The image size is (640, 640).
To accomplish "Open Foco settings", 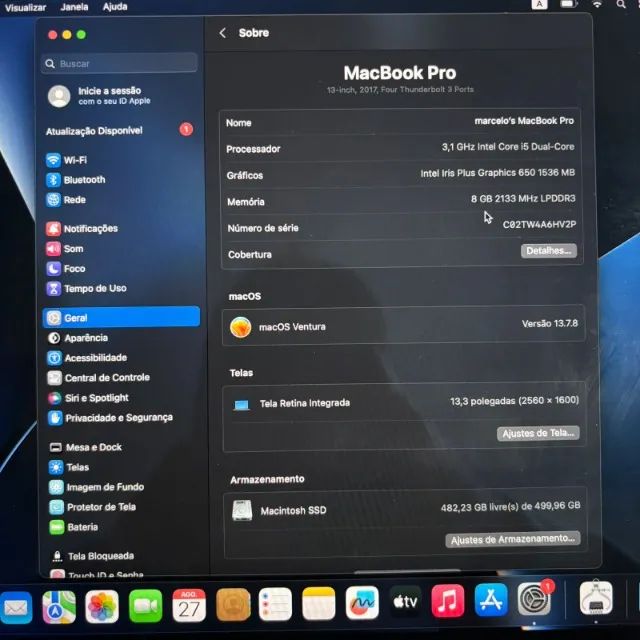I will point(66,269).
